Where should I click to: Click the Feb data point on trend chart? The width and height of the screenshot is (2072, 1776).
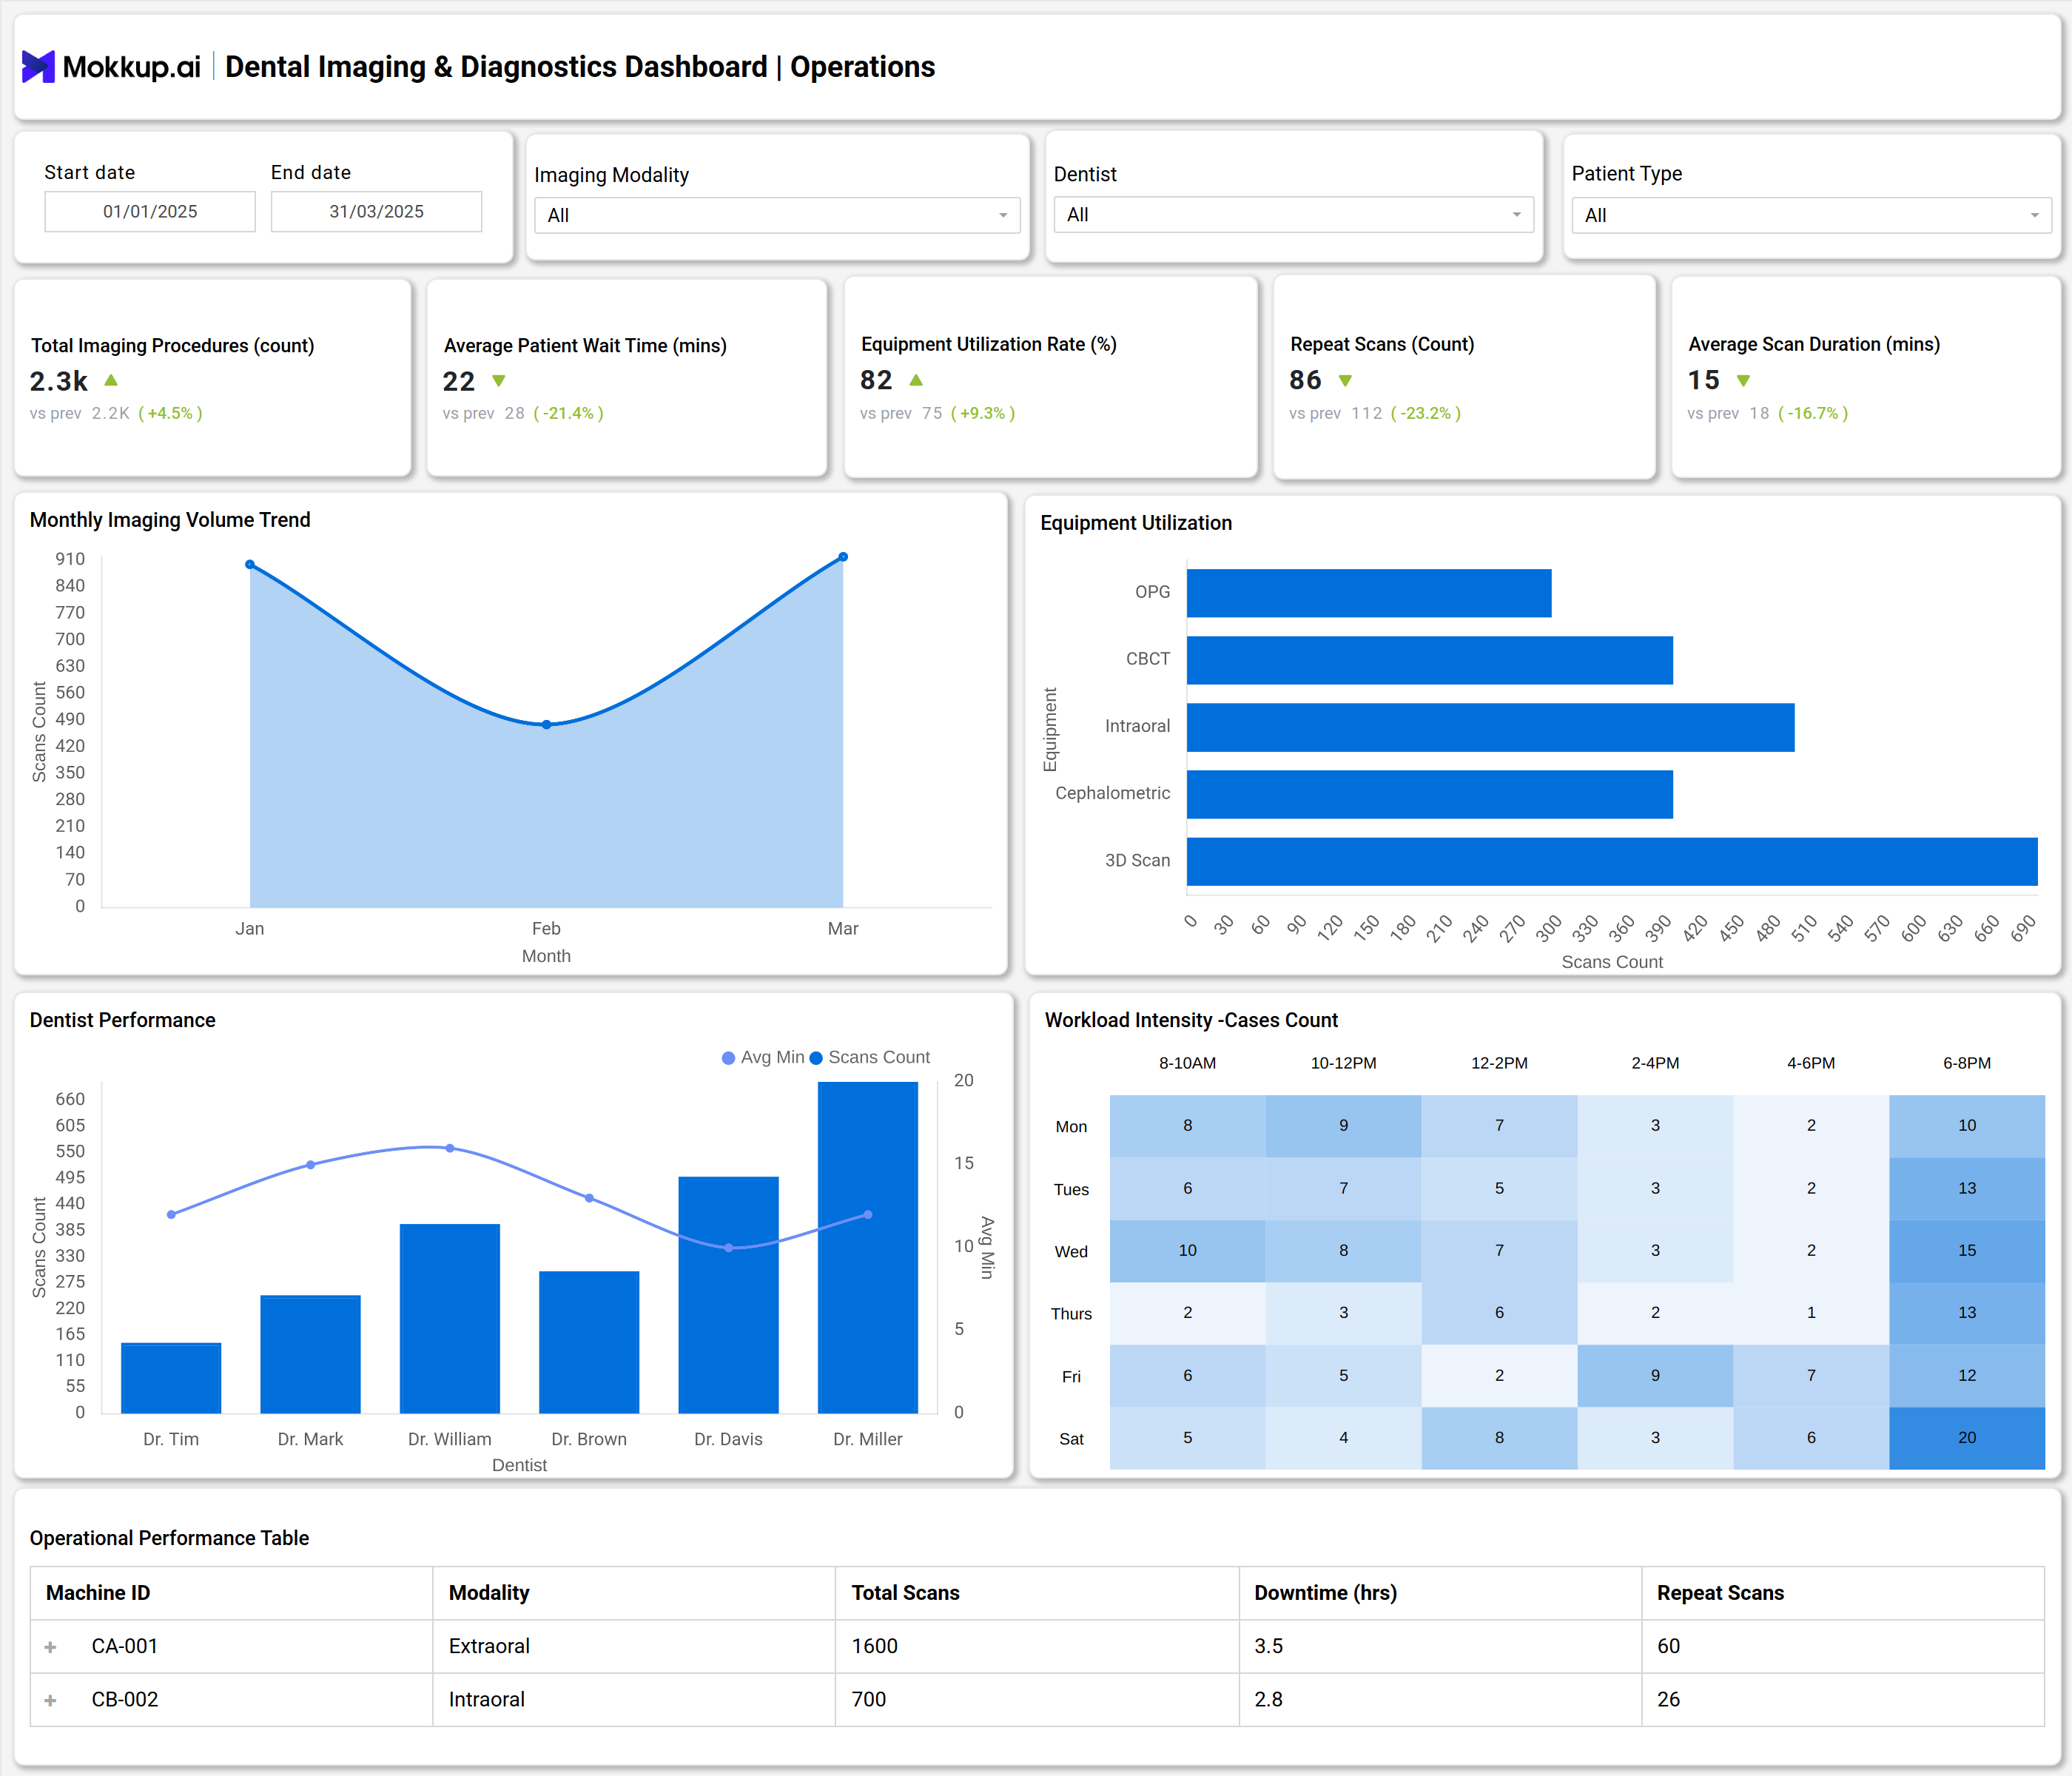(x=547, y=724)
